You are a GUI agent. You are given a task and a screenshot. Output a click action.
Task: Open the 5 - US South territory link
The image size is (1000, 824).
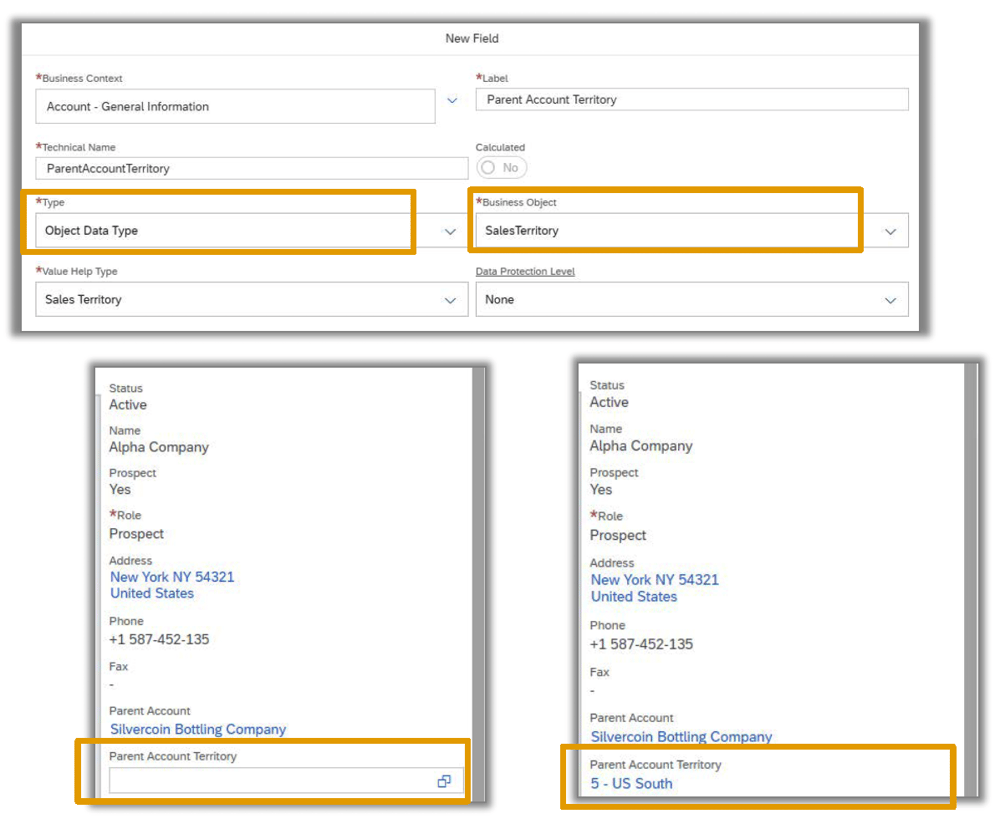click(x=631, y=784)
